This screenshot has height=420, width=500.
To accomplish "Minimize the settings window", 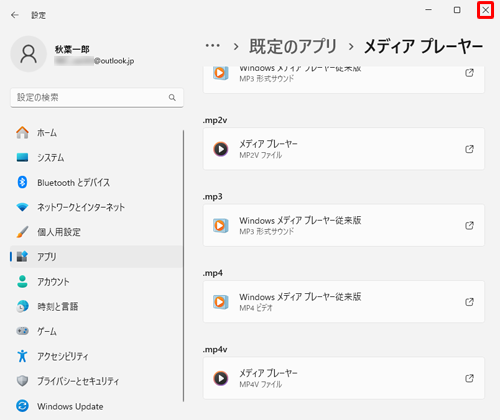I will tap(429, 10).
